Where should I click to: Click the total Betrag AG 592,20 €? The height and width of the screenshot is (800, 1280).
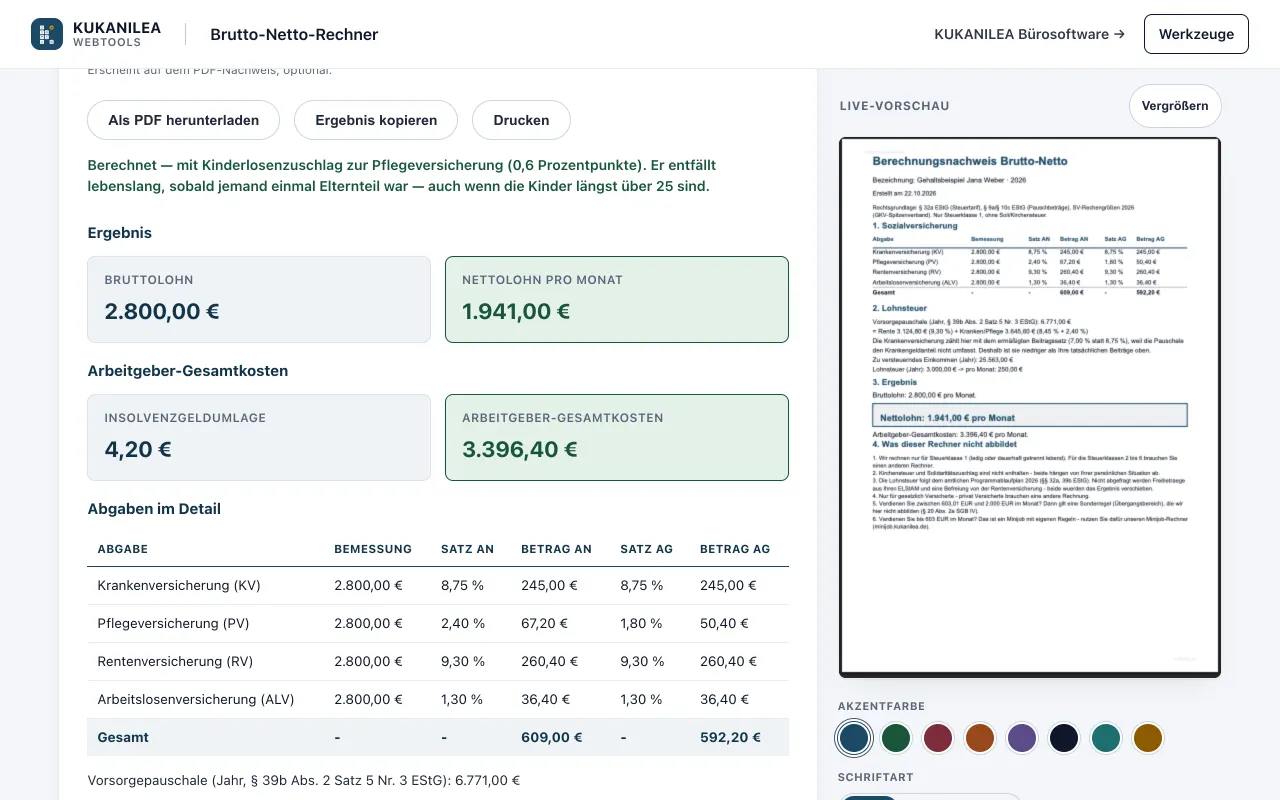(730, 737)
